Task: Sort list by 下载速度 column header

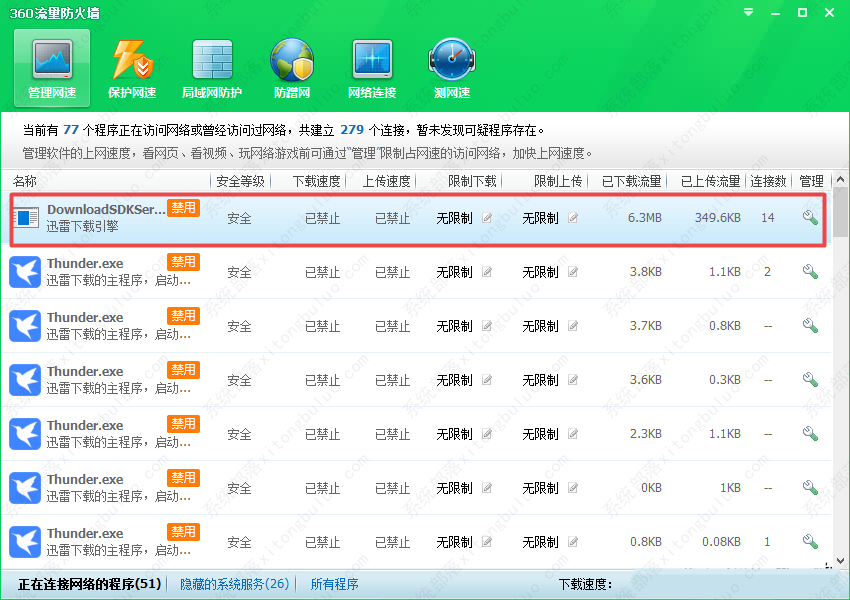Action: (317, 181)
